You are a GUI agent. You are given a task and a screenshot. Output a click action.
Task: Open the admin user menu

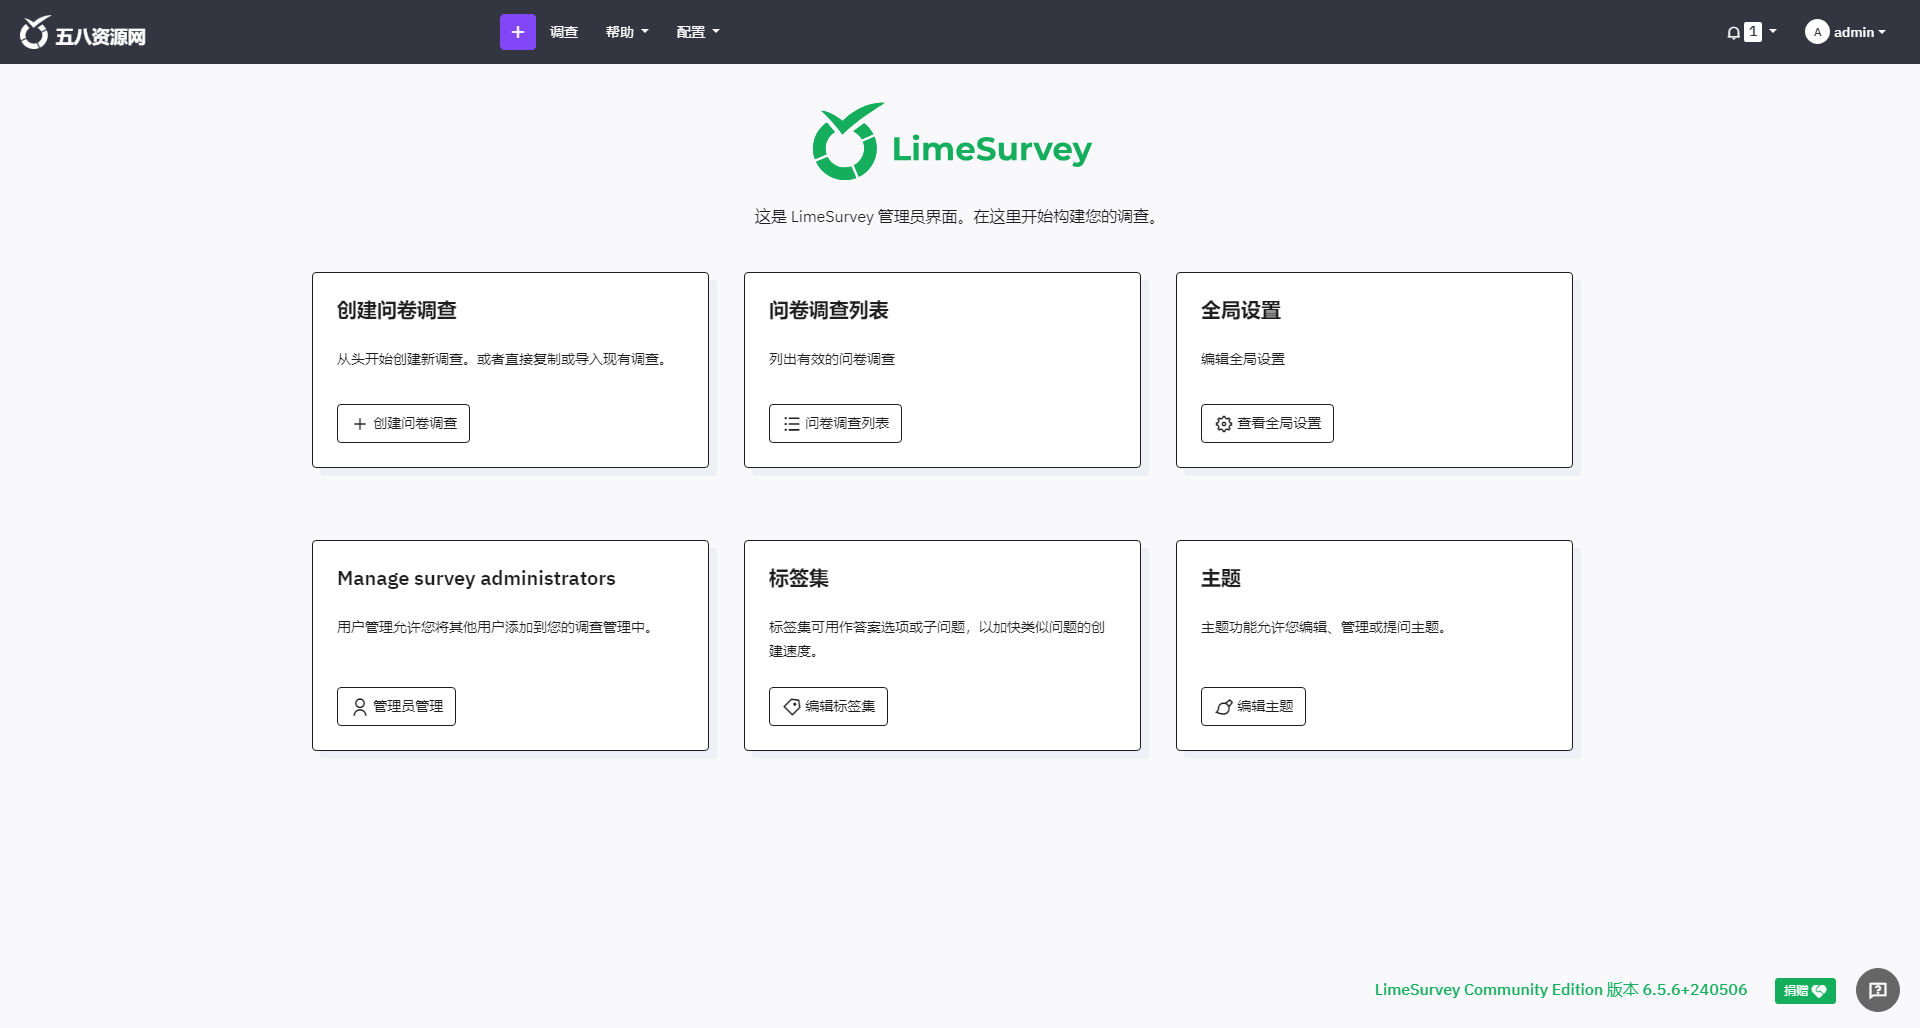tap(1845, 32)
